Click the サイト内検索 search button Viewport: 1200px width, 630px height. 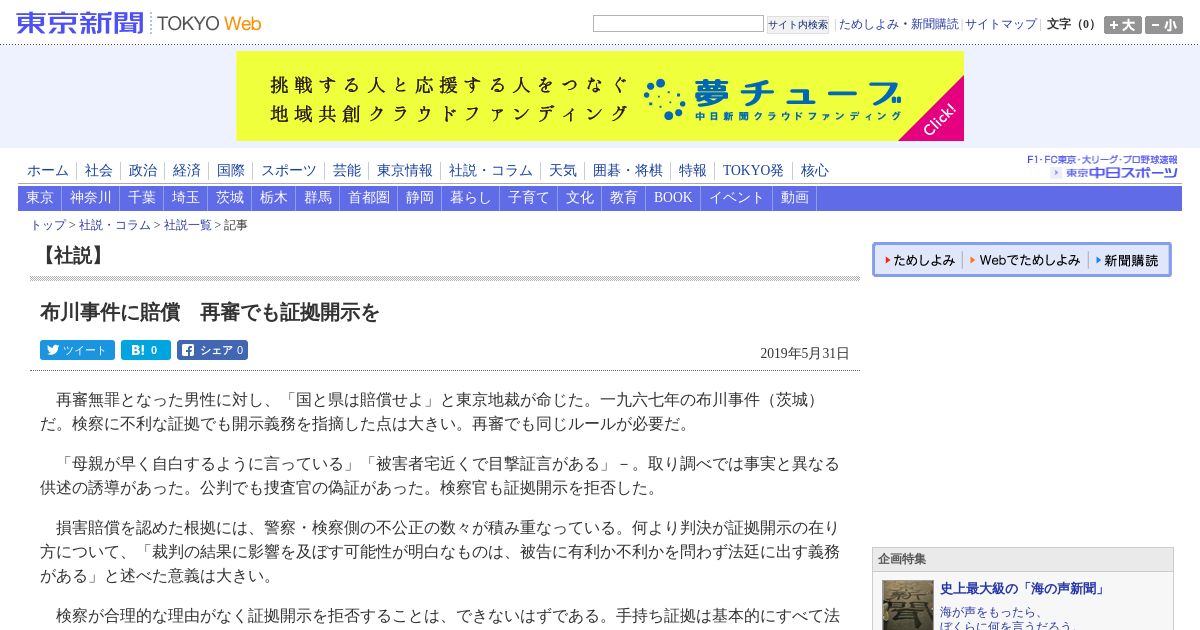click(798, 24)
